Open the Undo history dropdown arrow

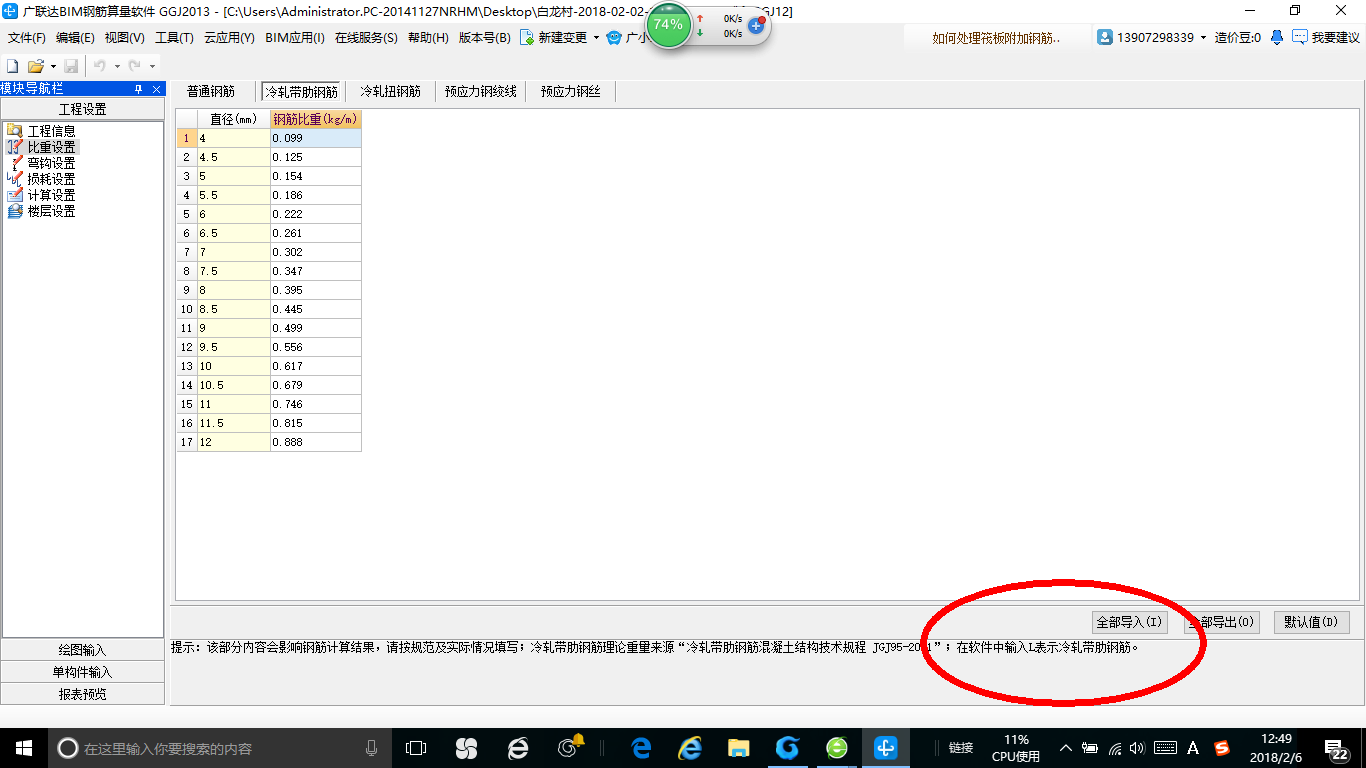point(116,66)
